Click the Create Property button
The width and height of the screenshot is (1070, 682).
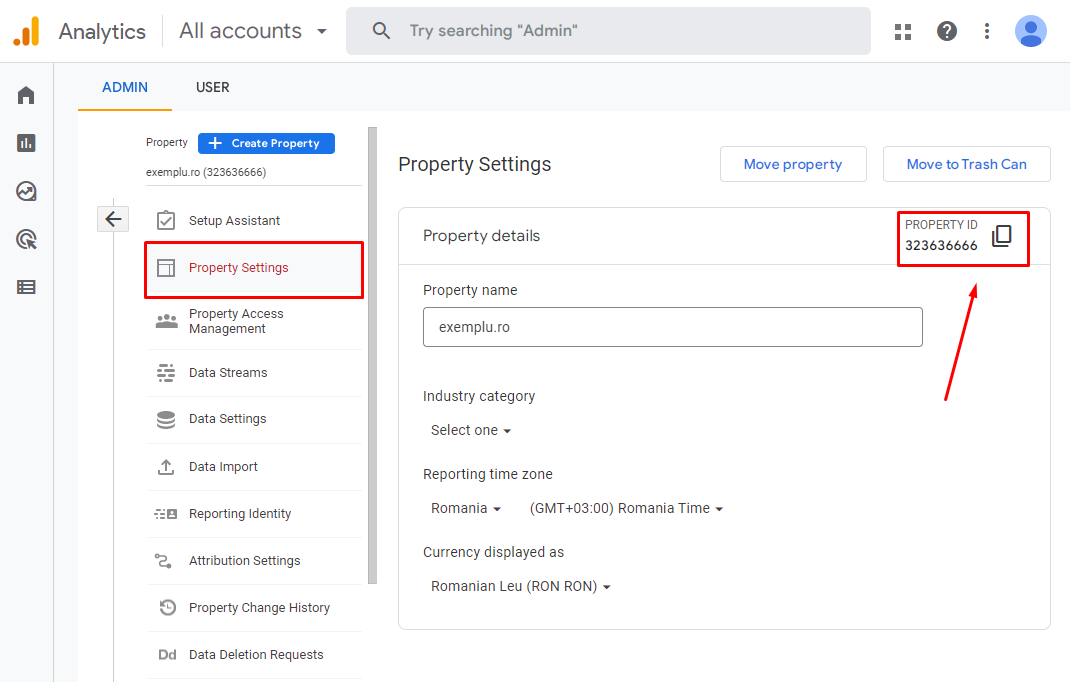pos(266,143)
